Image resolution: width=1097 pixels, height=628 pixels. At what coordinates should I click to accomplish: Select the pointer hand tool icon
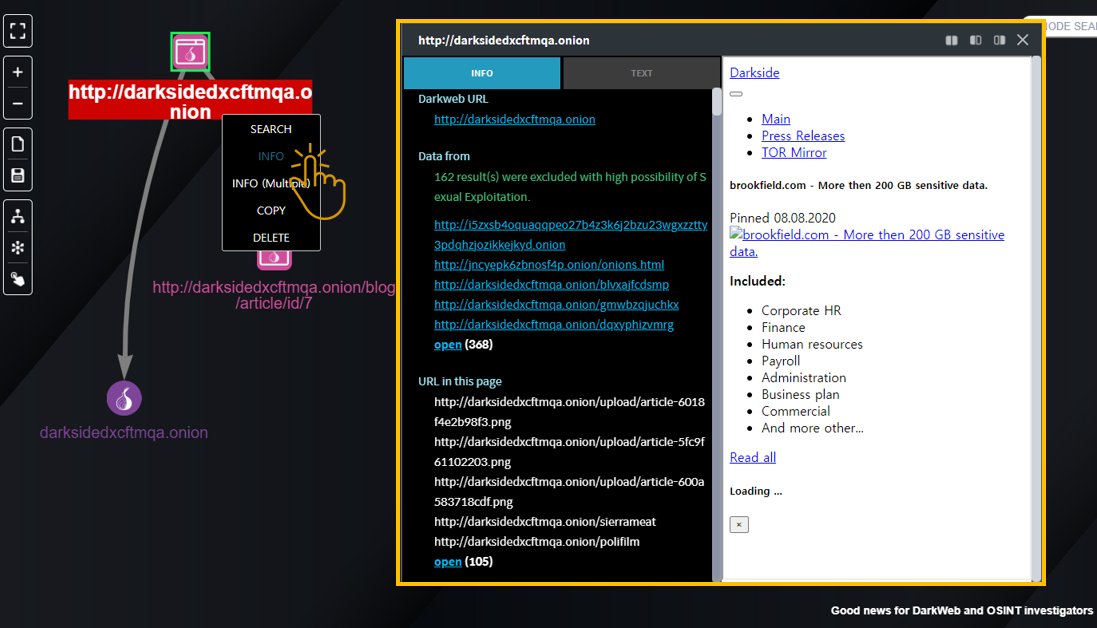pos(17,279)
